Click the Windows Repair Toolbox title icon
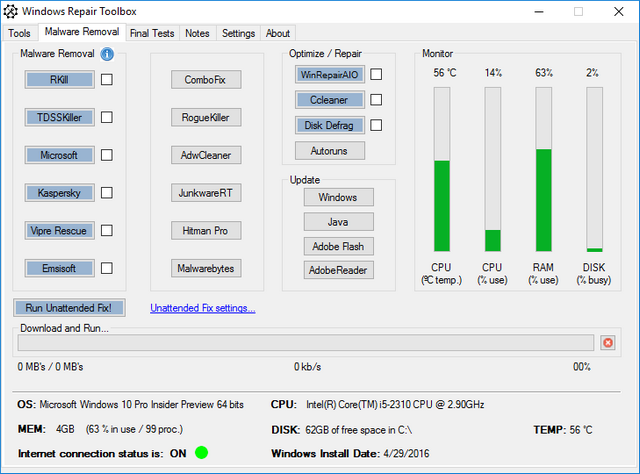The width and height of the screenshot is (640, 474). pos(11,11)
